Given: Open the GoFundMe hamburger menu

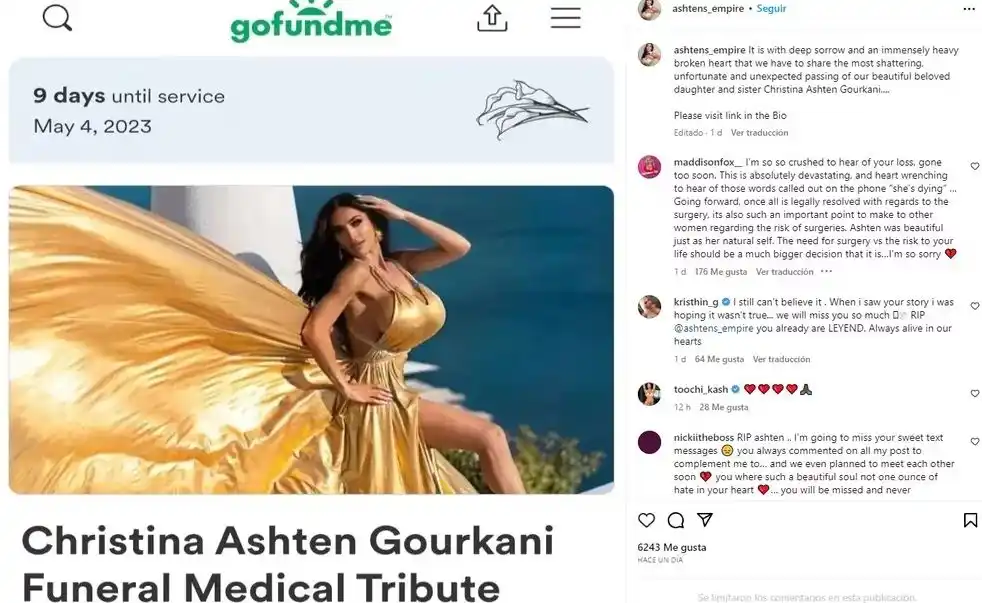Looking at the screenshot, I should [566, 18].
